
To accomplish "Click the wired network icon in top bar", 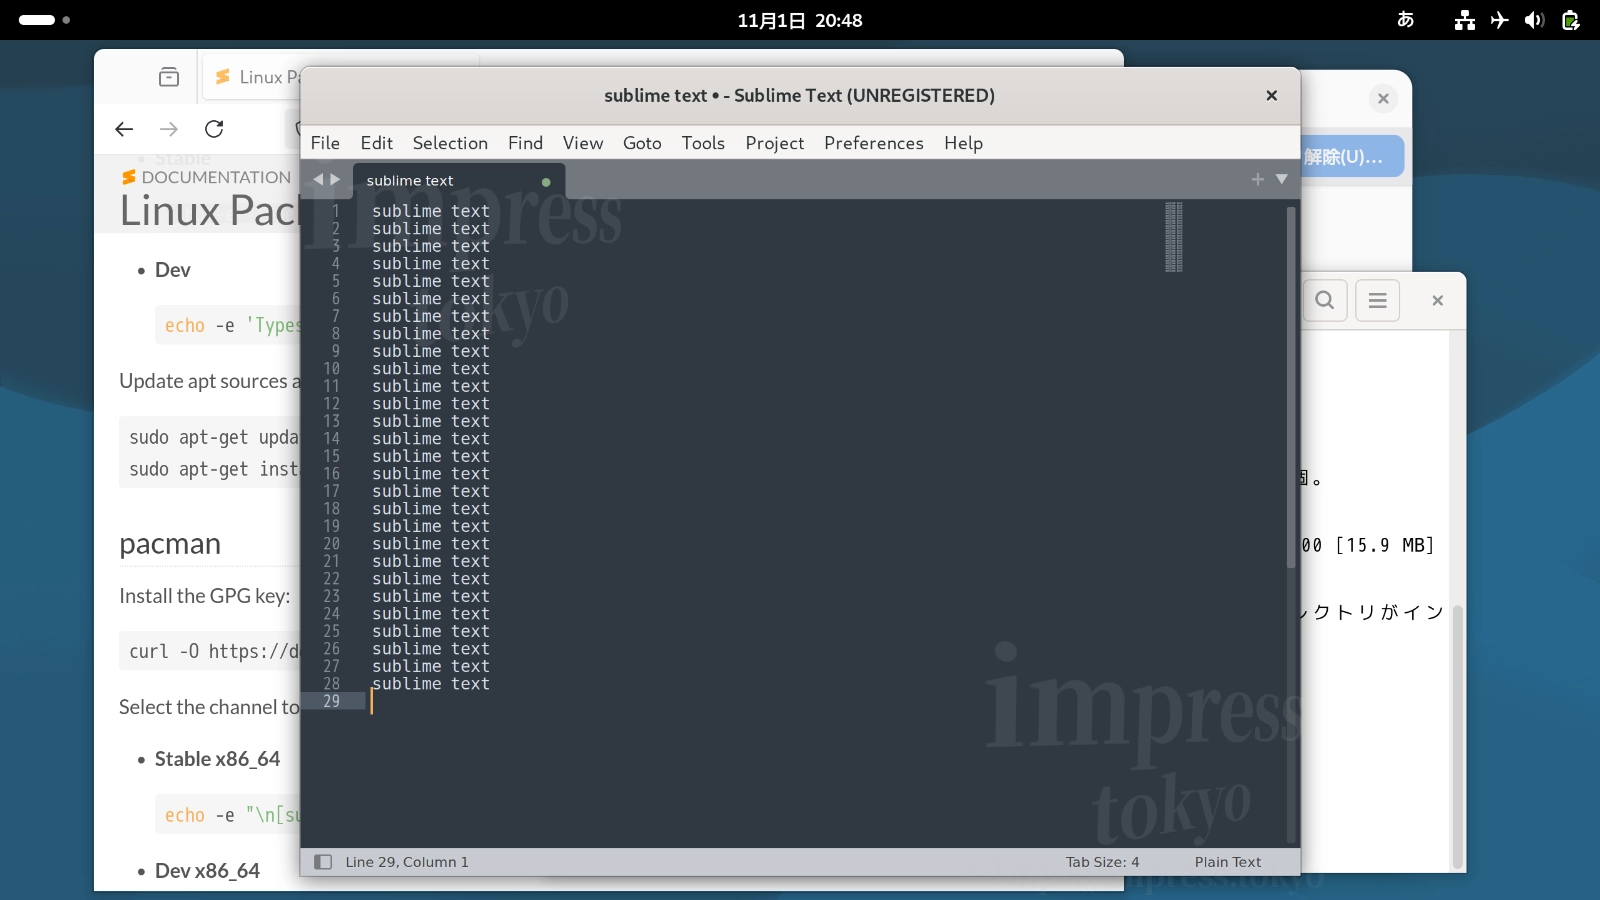I will pyautogui.click(x=1465, y=20).
